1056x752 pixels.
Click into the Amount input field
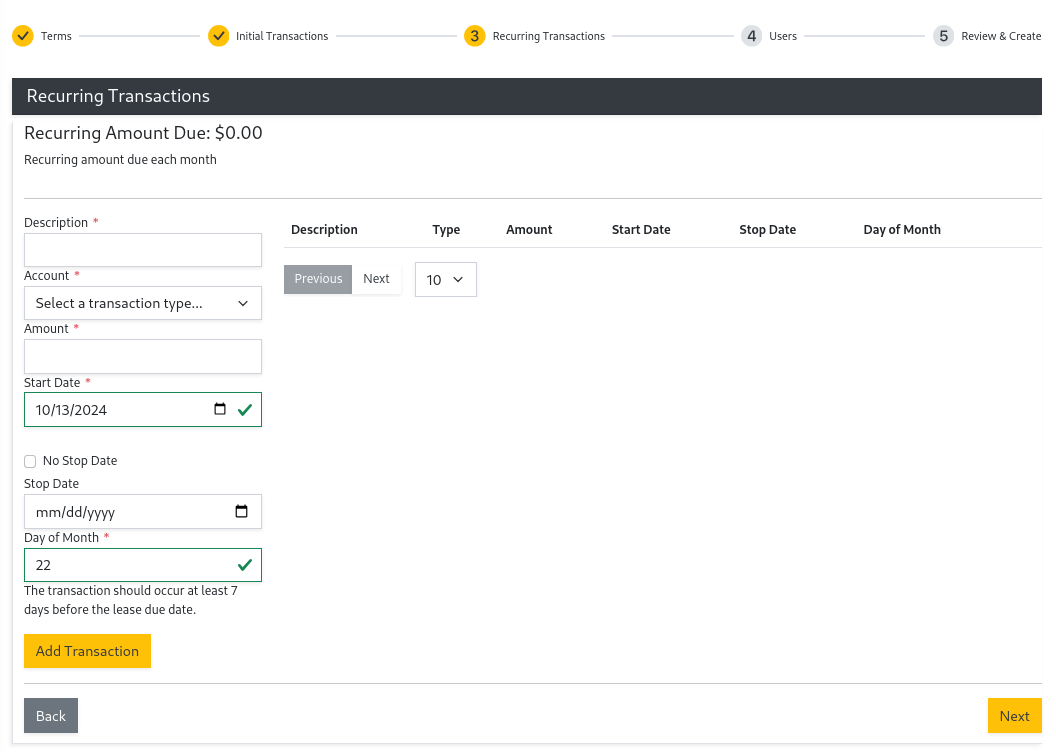tap(143, 356)
